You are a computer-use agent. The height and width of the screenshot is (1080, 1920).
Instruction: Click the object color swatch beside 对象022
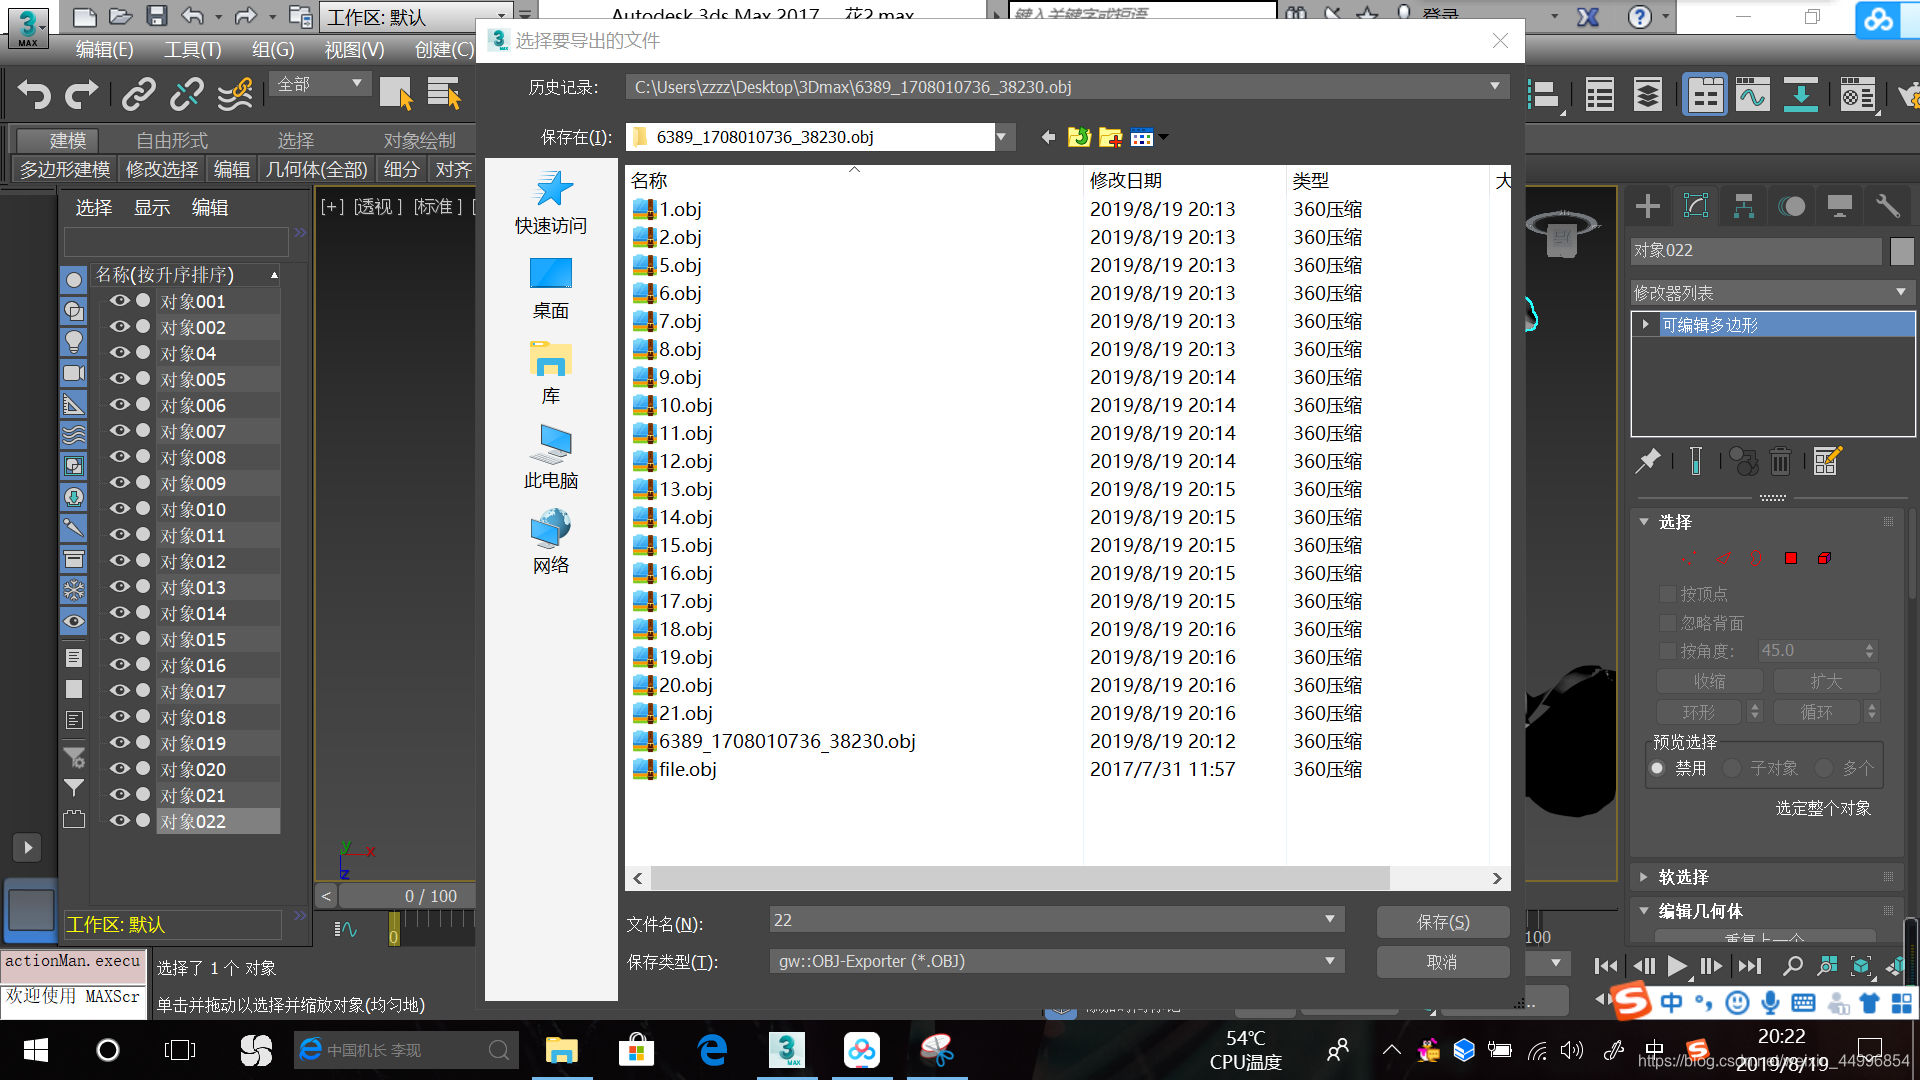[x=1902, y=251]
